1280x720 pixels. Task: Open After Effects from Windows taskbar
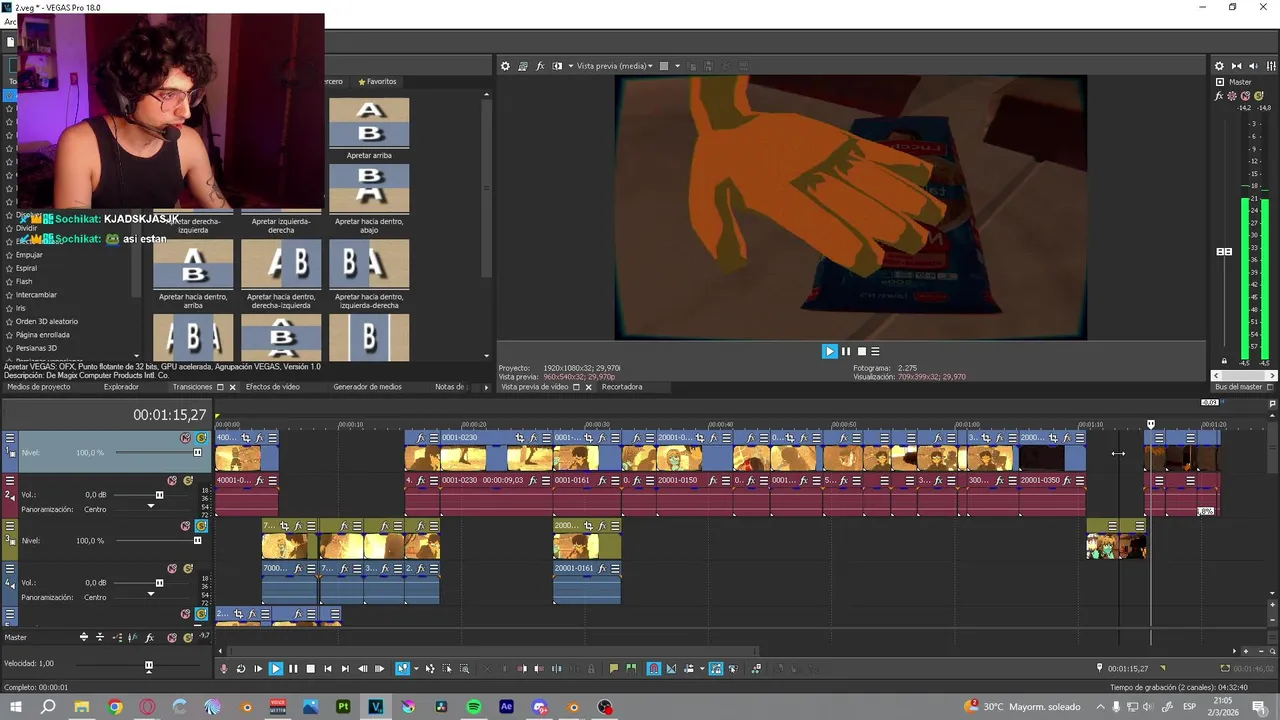click(506, 707)
